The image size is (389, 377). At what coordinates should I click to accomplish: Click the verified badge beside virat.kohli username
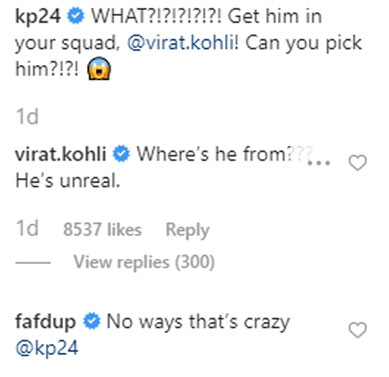tap(121, 154)
